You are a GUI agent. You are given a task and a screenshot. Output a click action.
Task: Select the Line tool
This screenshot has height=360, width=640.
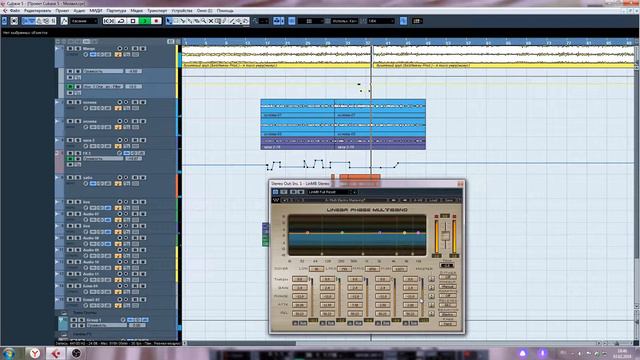click(x=232, y=21)
